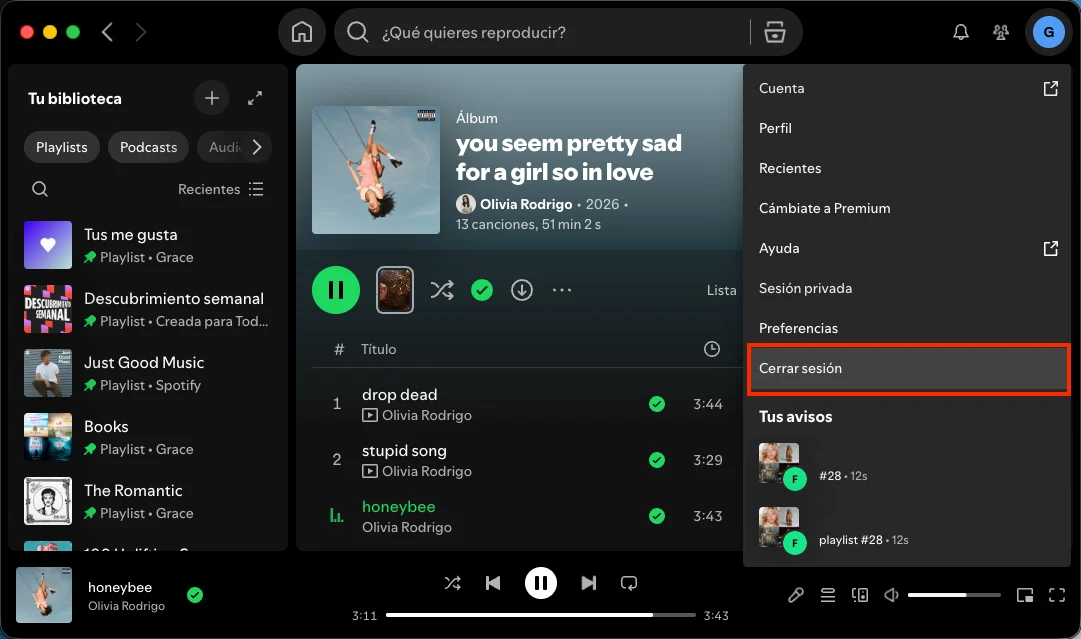Open Perfil in the profile menu

[908, 128]
